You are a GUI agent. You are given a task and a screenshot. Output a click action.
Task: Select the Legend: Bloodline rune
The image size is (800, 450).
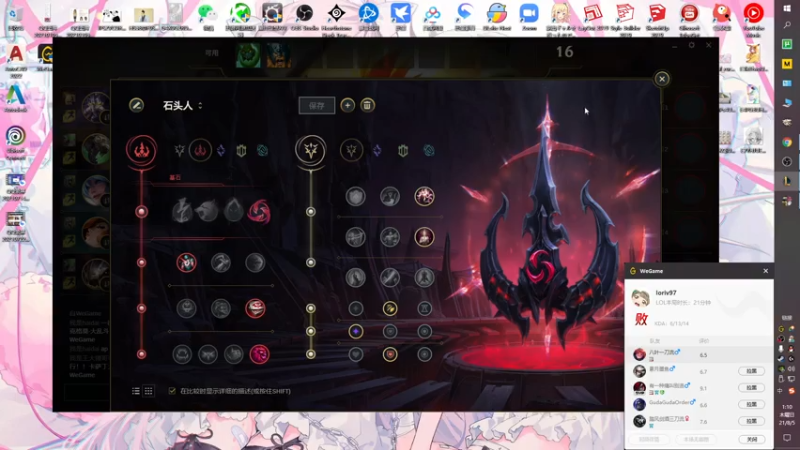point(424,237)
